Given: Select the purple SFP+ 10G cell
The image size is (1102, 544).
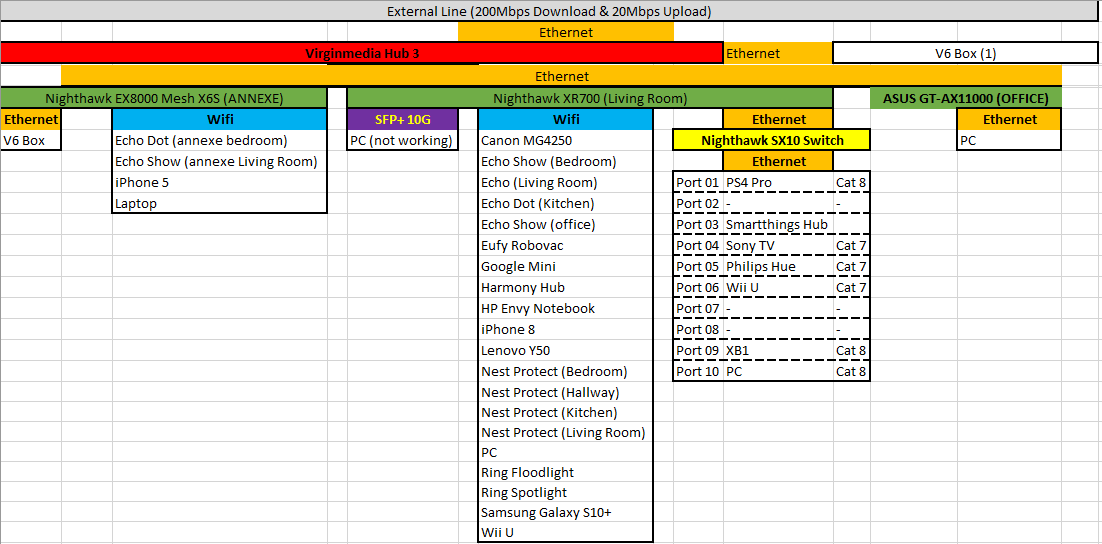Looking at the screenshot, I should click(x=403, y=119).
